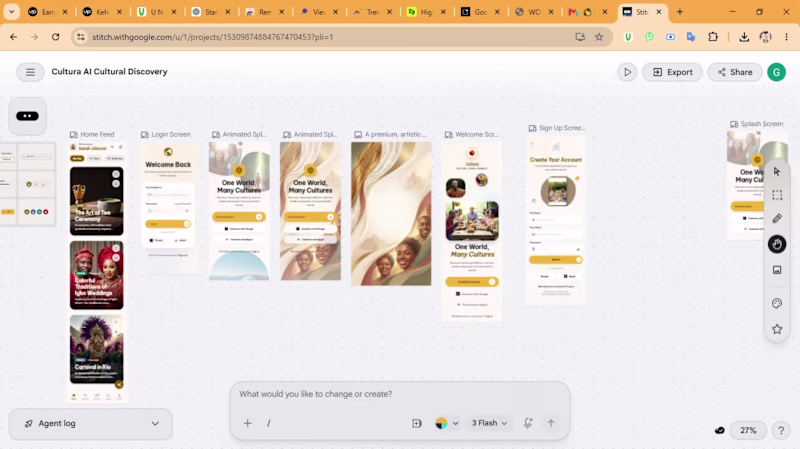Select the A premium, artistic... label
This screenshot has width=800, height=449.
[391, 134]
